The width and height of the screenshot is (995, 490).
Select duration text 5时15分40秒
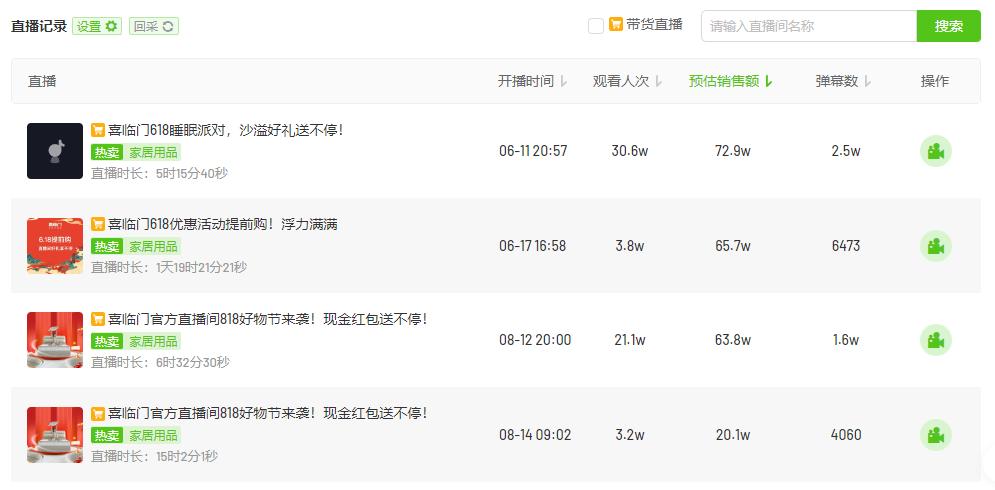192,173
